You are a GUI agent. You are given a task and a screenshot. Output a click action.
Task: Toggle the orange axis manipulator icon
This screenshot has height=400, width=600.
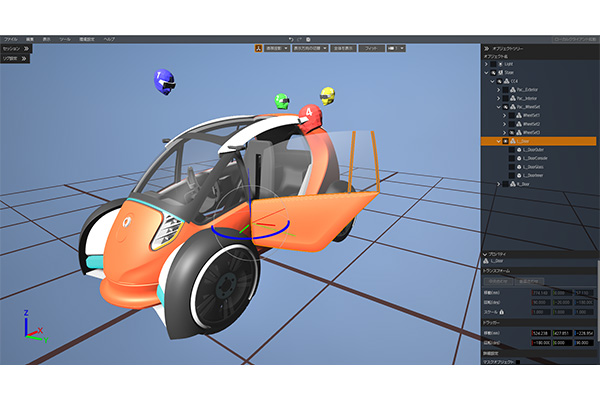point(258,48)
